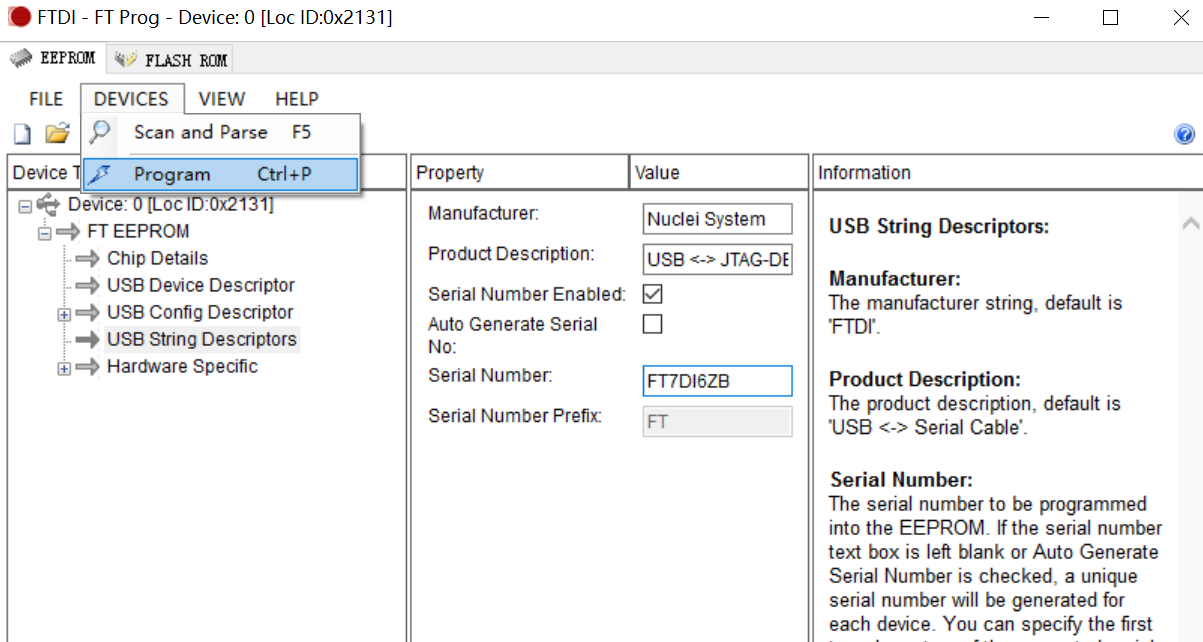The height and width of the screenshot is (642, 1203).
Task: Open the HELP menu
Action: click(x=297, y=99)
